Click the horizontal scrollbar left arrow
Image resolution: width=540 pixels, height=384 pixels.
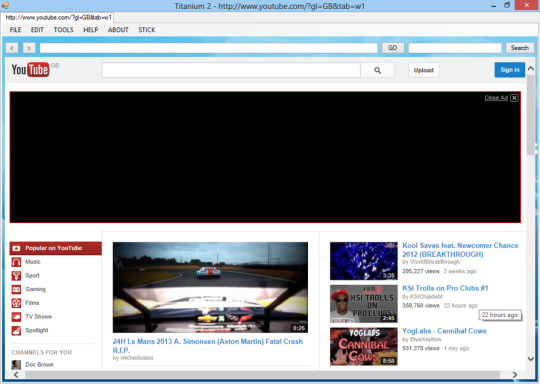click(16, 374)
